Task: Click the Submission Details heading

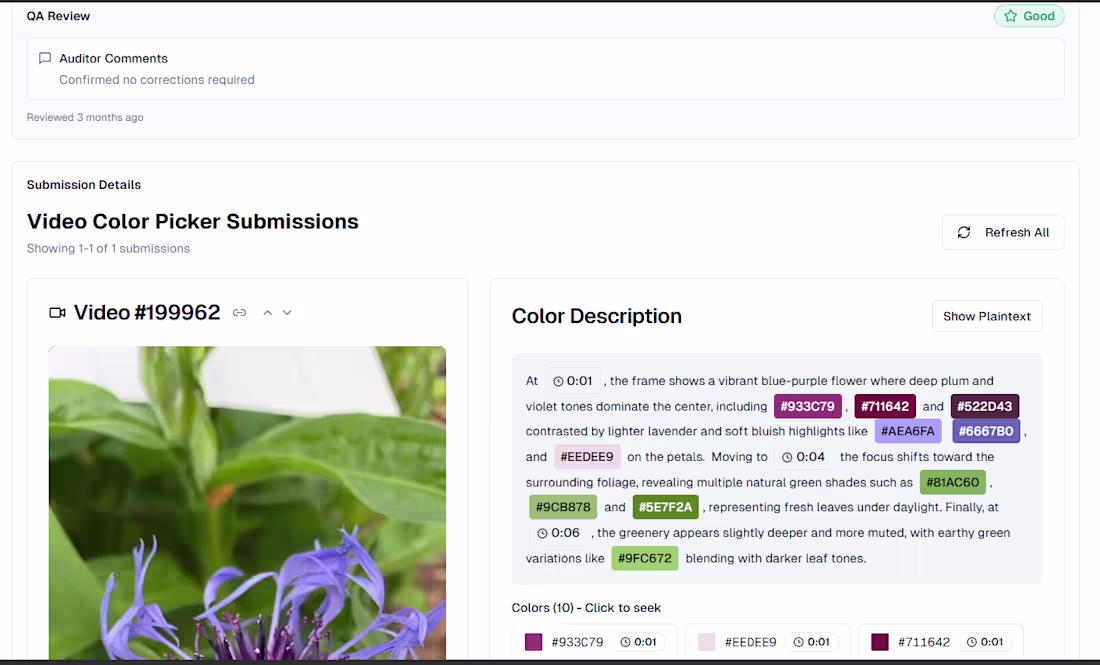Action: [x=83, y=185]
